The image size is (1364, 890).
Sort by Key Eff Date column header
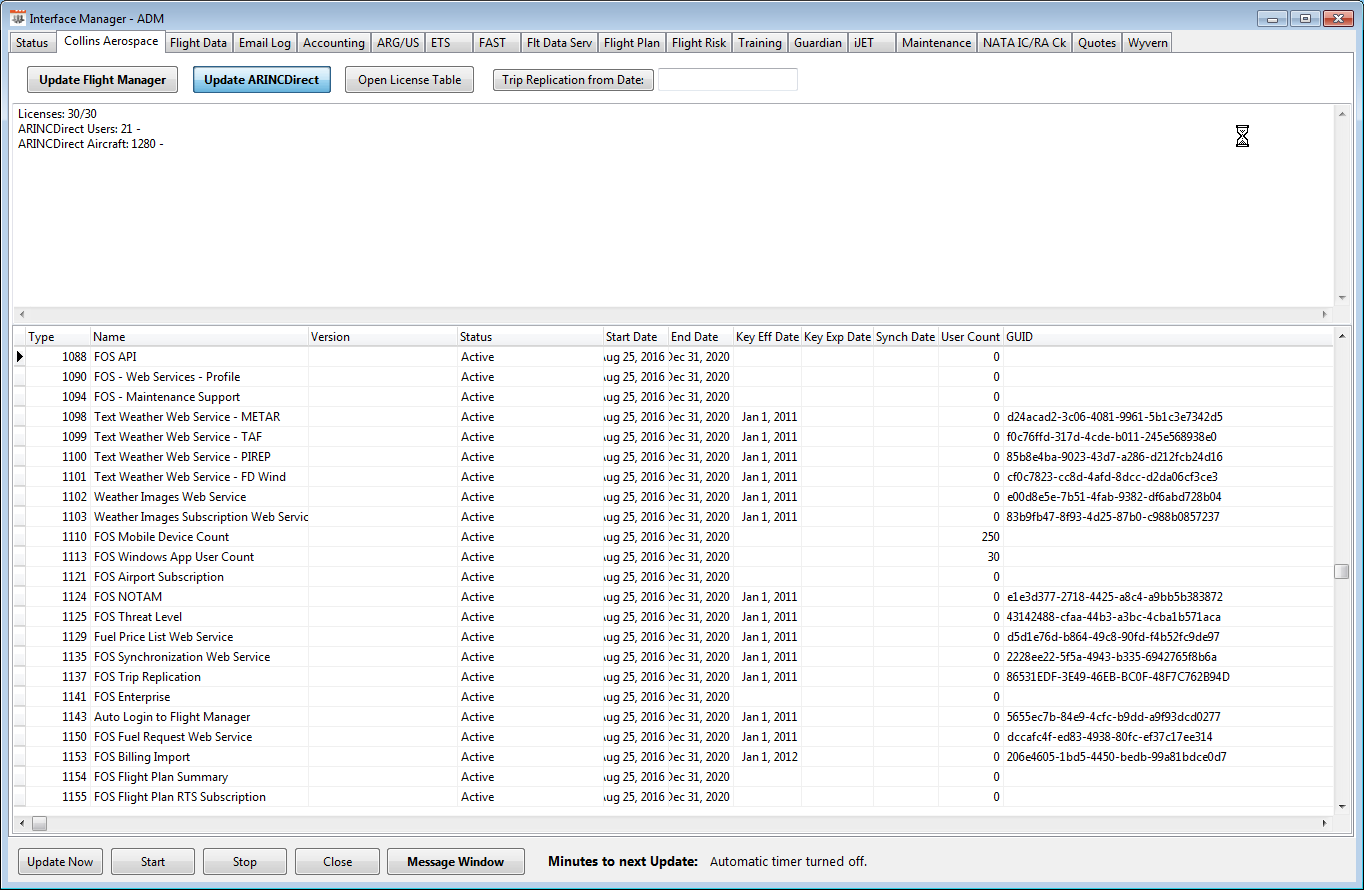(x=767, y=337)
